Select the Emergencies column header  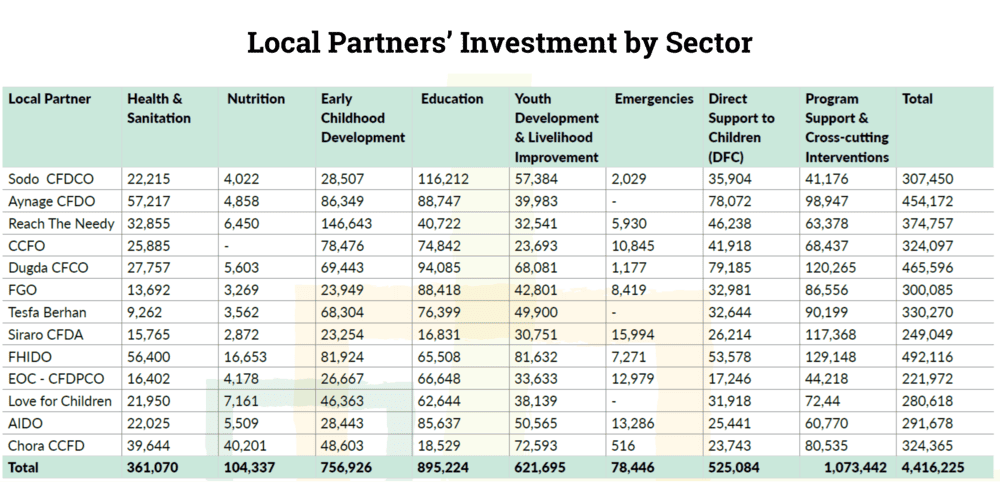pyautogui.click(x=654, y=99)
